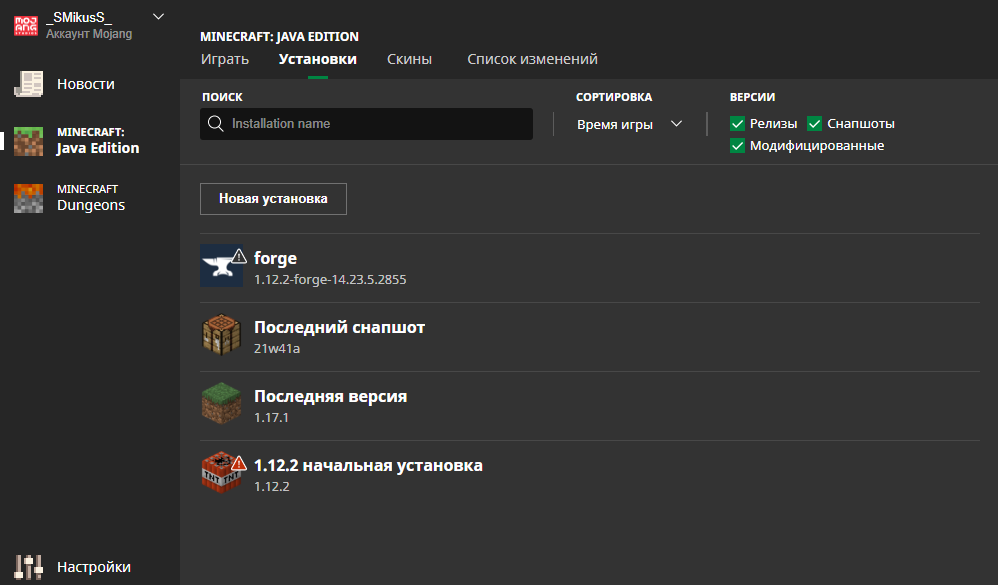This screenshot has height=585, width=998.
Task: Click the crafting table snapshot icon
Action: click(221, 335)
